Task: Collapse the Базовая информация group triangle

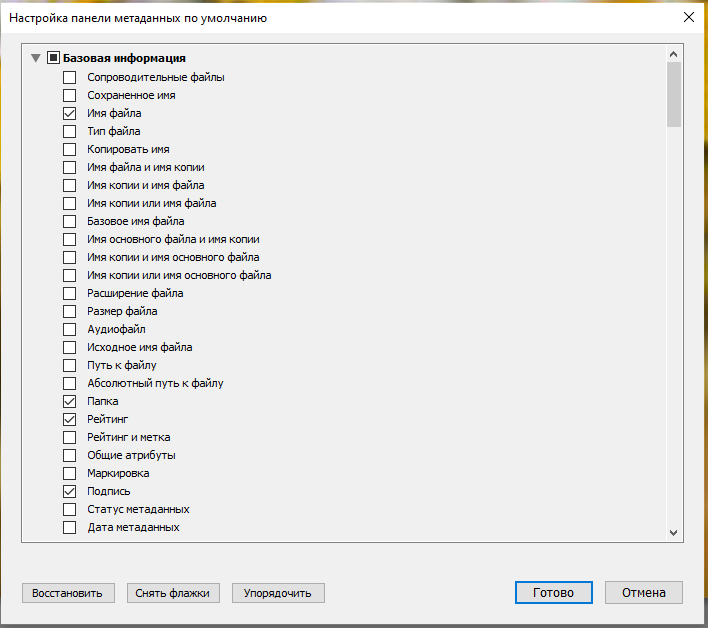Action: click(x=36, y=58)
